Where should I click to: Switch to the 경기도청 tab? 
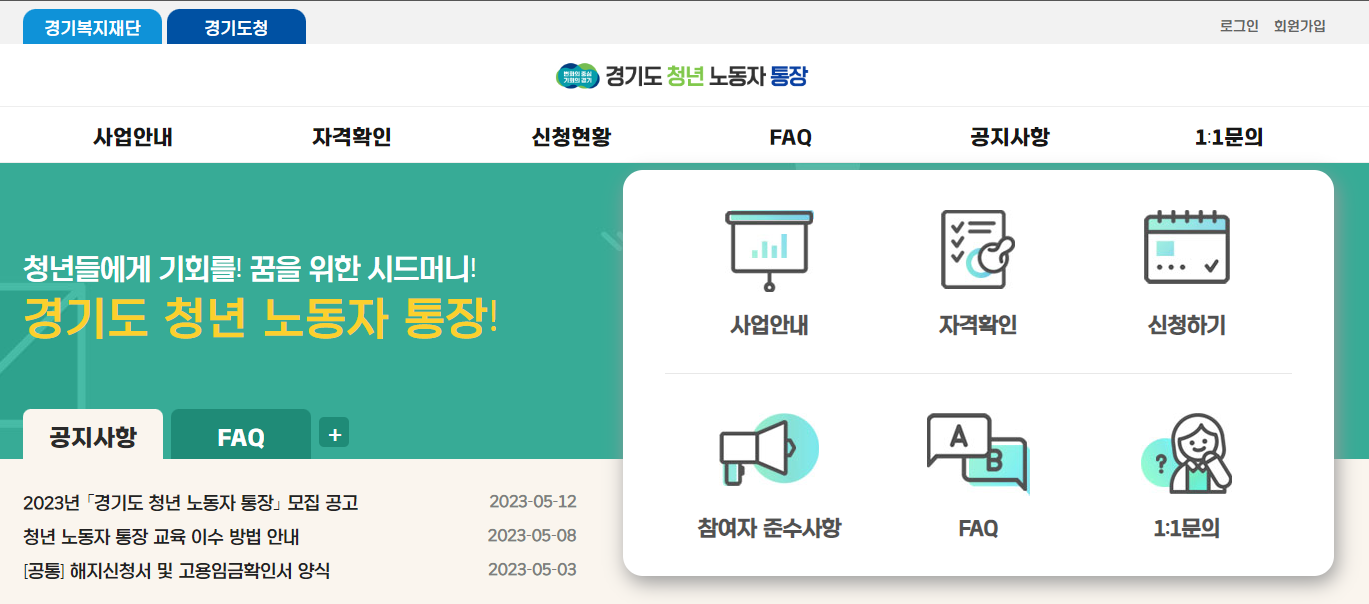tap(236, 27)
